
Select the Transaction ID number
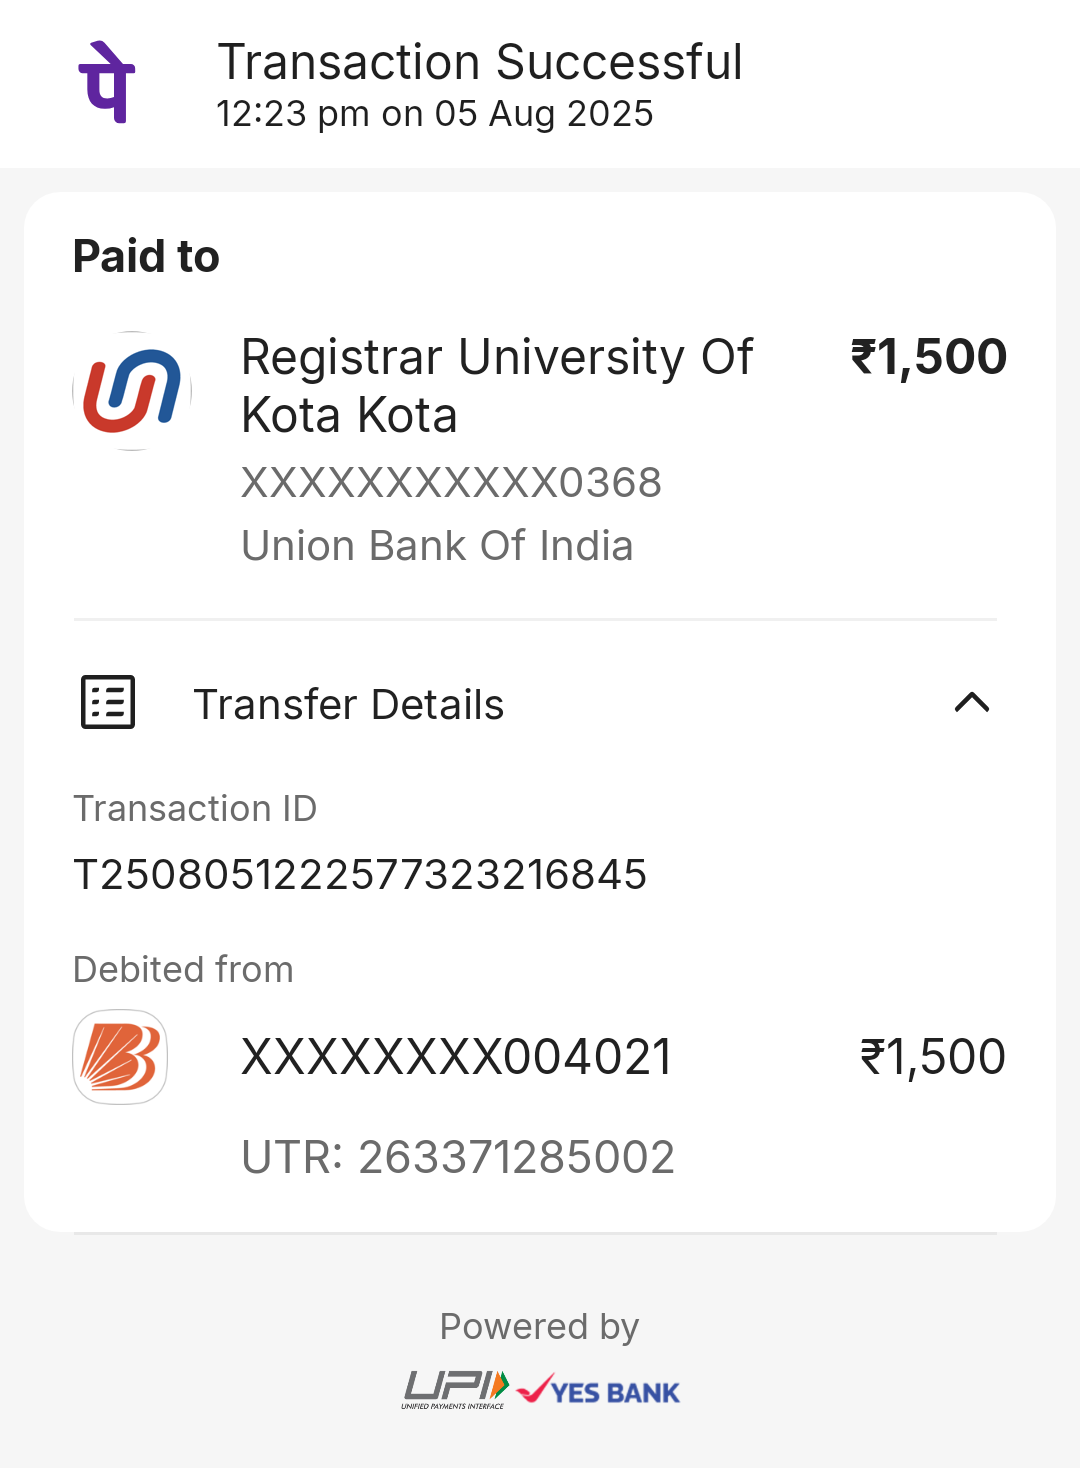[x=360, y=875]
